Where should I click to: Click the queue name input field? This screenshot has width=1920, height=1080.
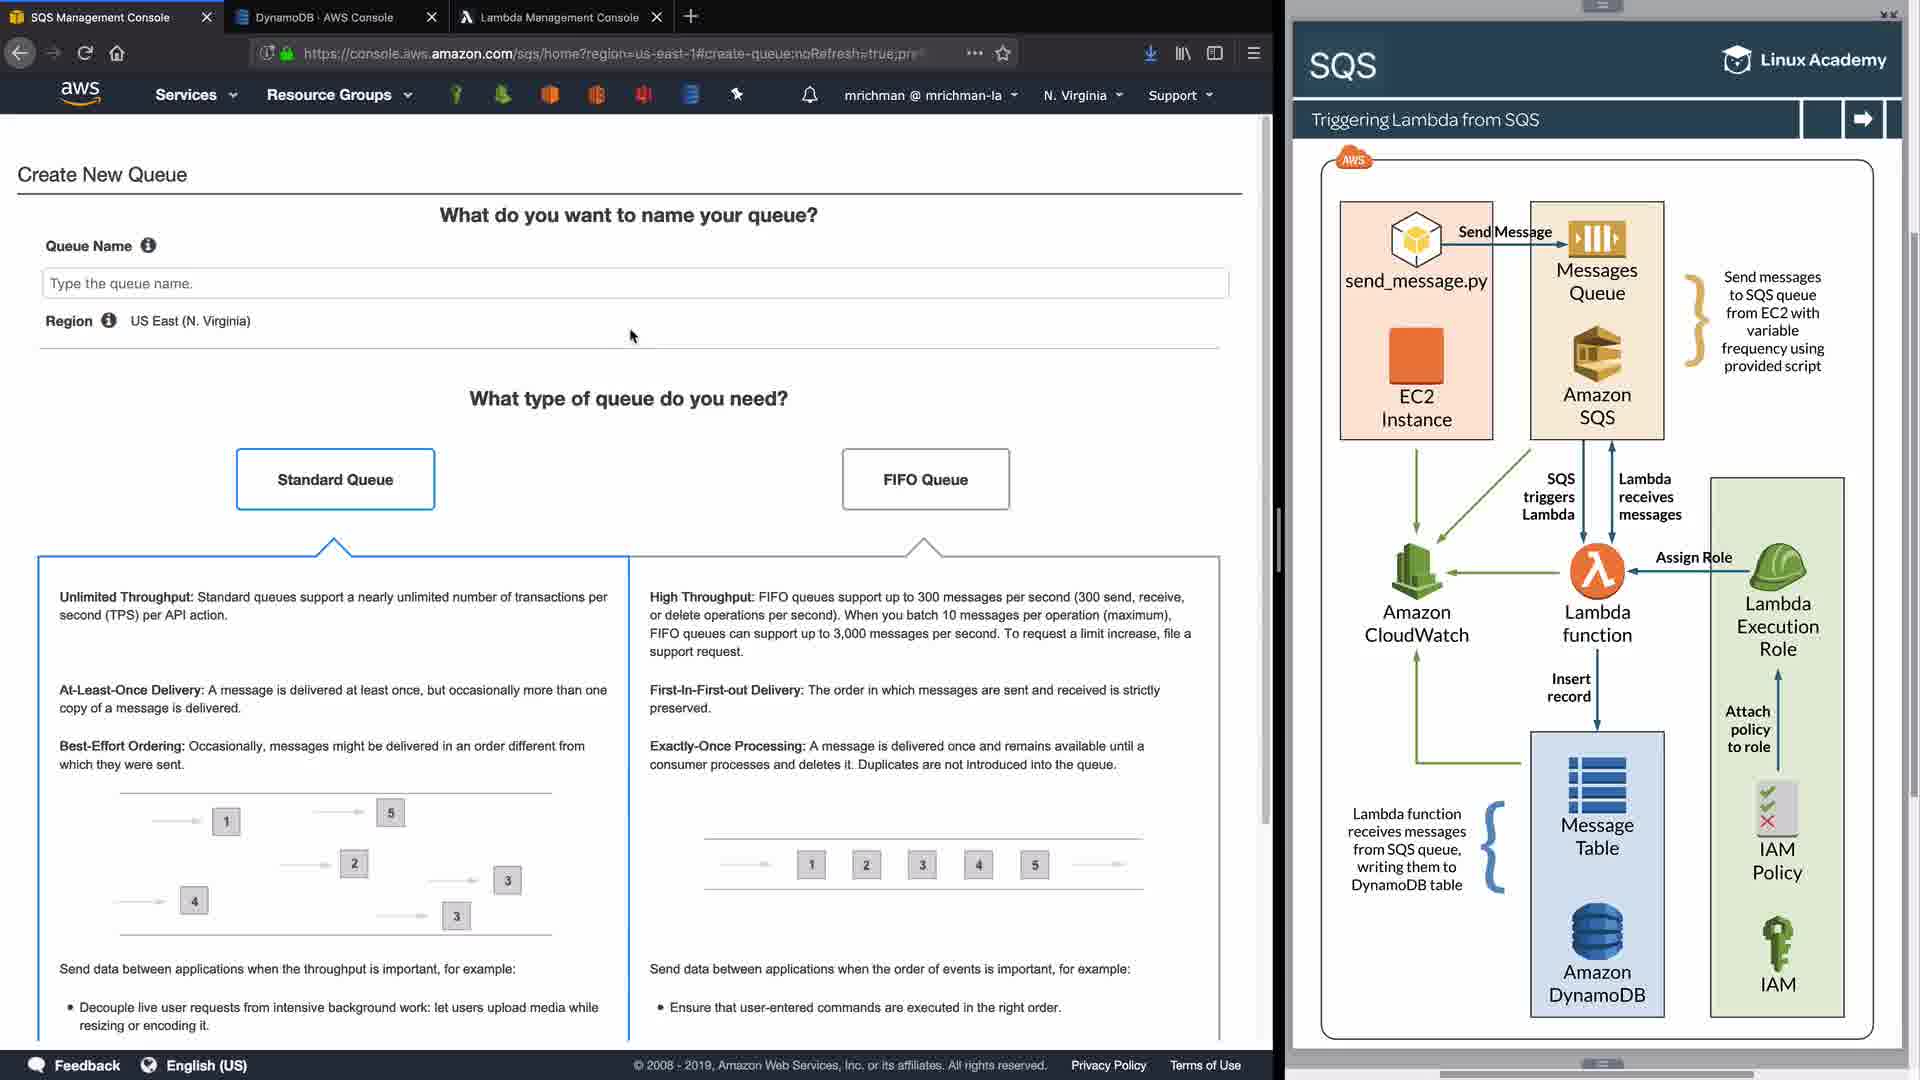coord(635,283)
